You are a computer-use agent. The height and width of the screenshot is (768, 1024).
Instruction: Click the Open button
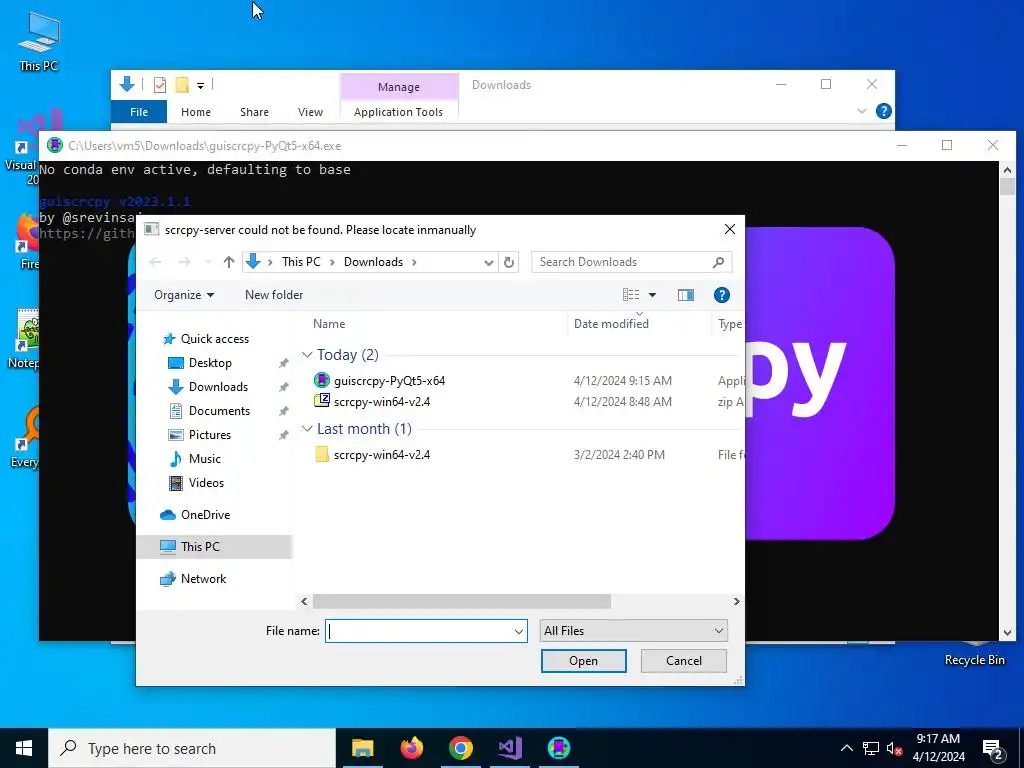(583, 661)
